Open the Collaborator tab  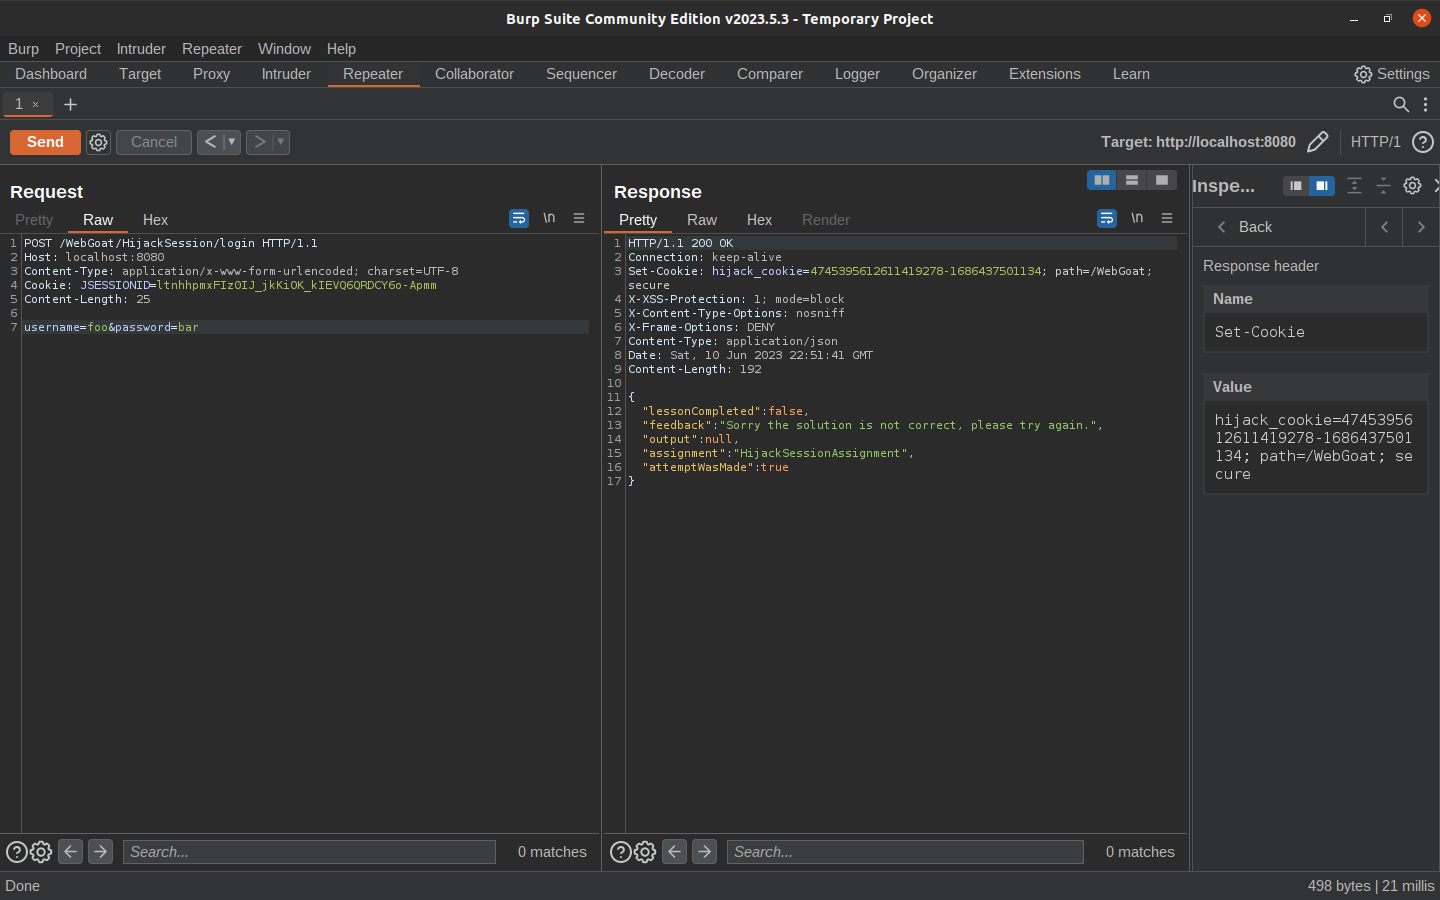[474, 74]
